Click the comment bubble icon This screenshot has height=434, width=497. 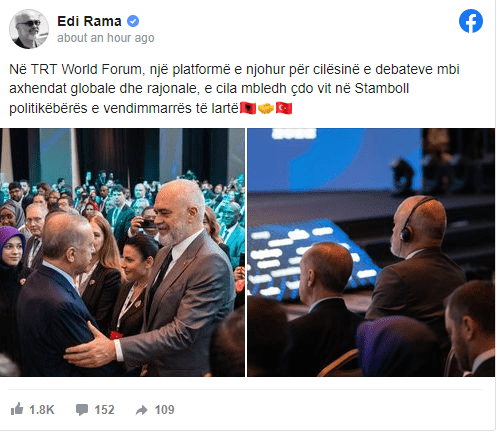coord(82,410)
